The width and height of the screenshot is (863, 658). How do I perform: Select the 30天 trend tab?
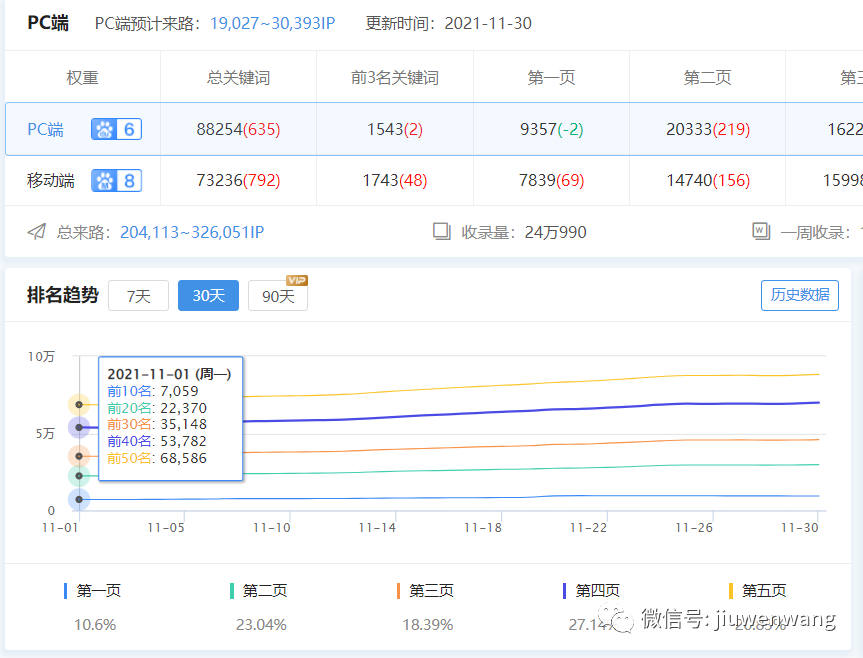tap(208, 296)
